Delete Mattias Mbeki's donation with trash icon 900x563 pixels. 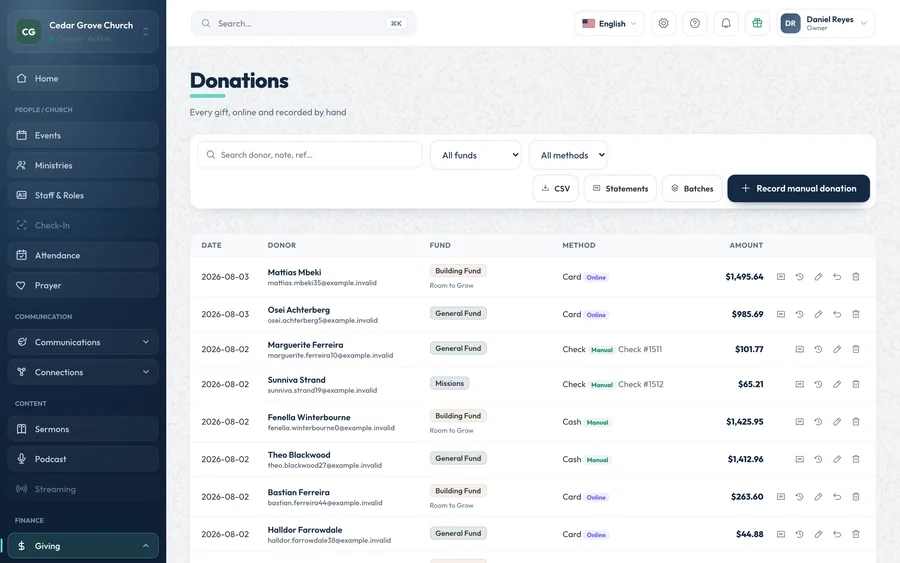point(856,277)
